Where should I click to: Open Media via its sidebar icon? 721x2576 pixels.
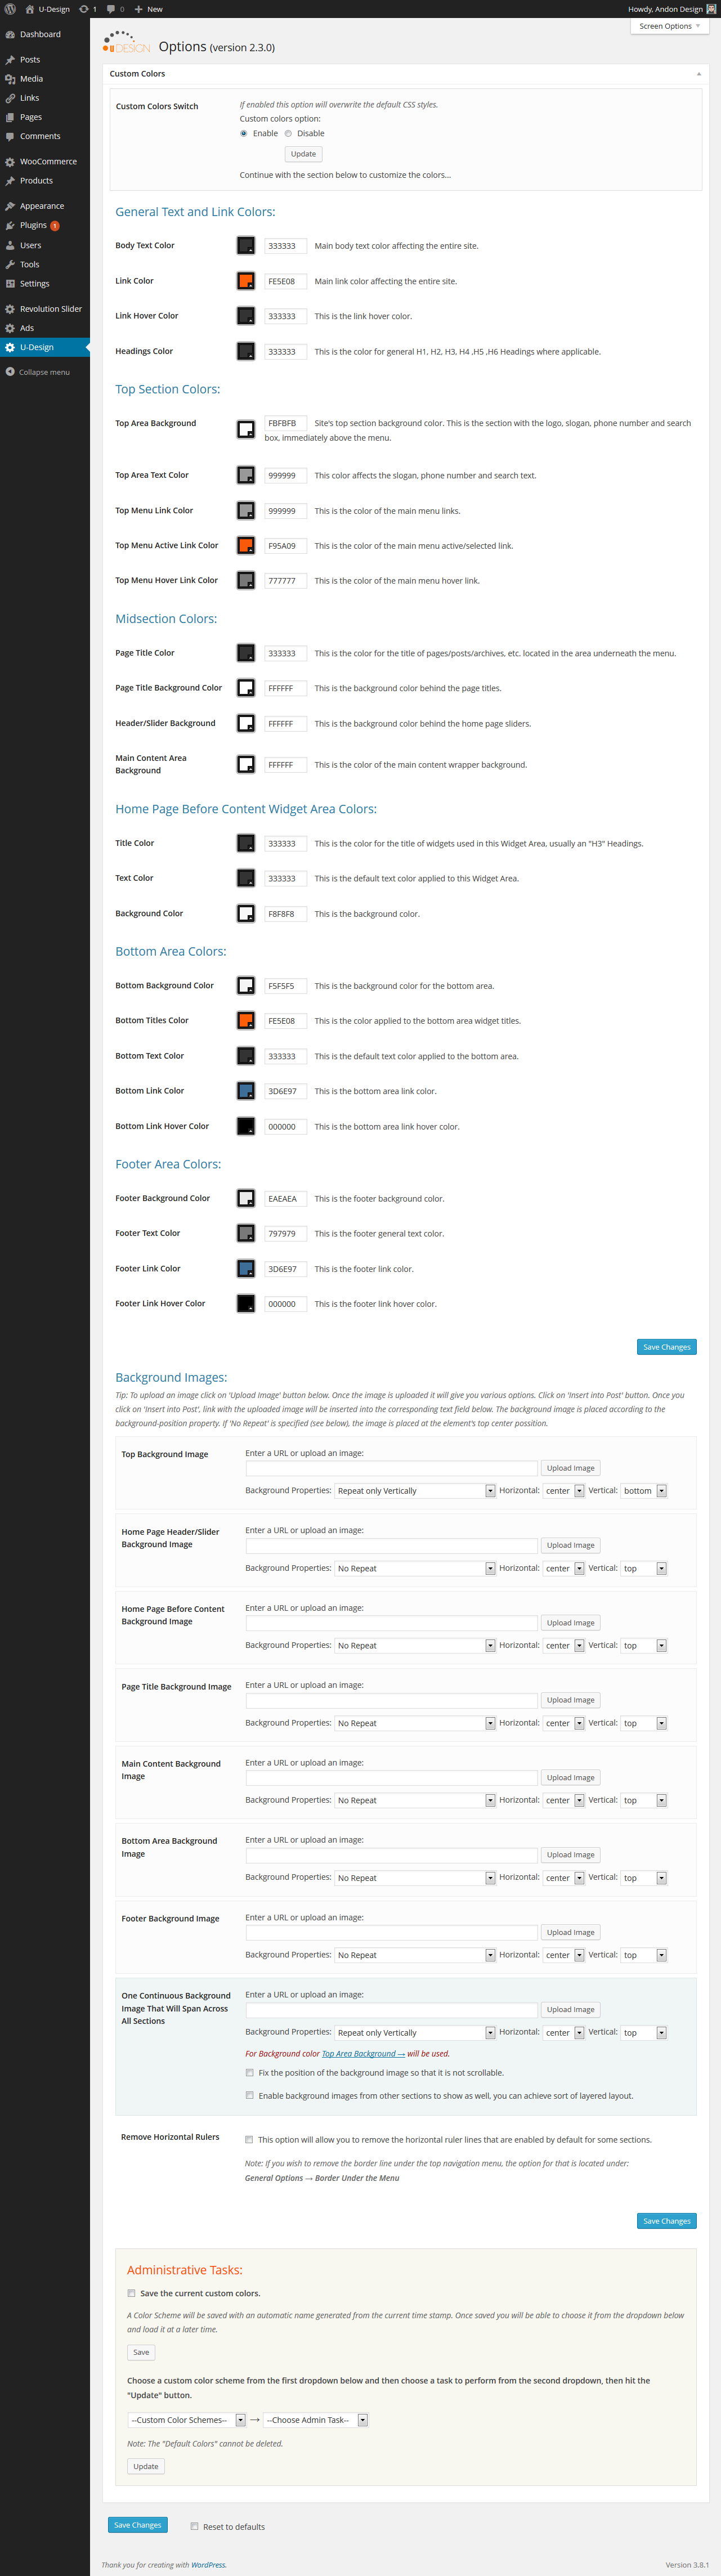pyautogui.click(x=10, y=79)
